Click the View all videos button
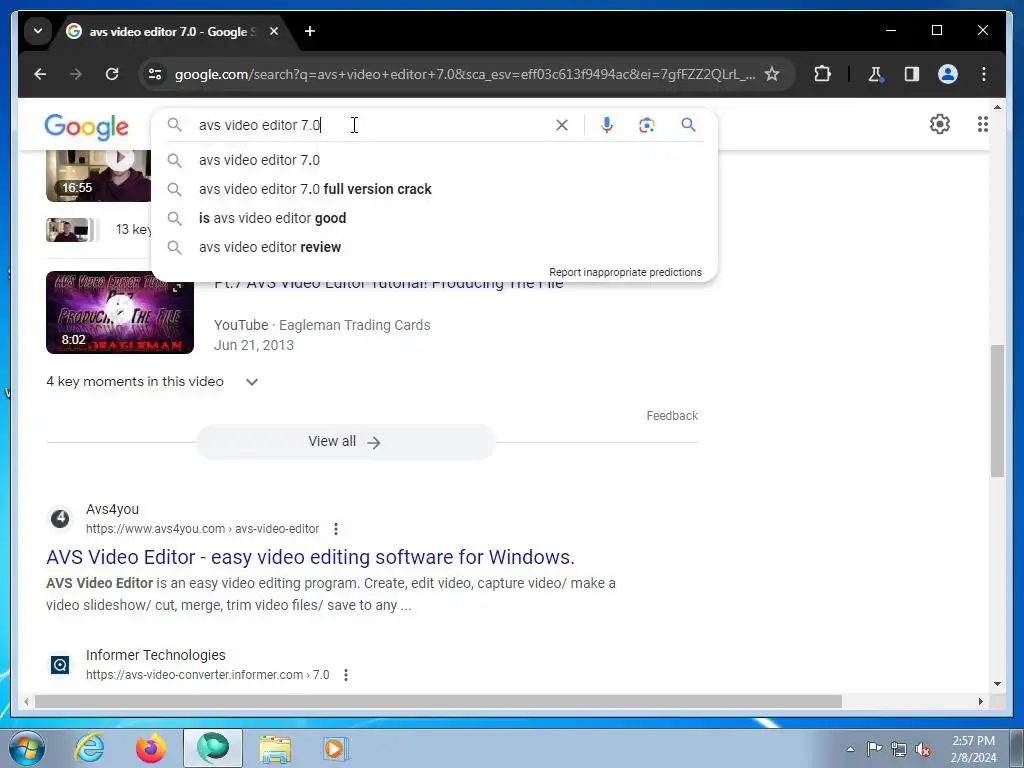1024x768 pixels. click(x=345, y=442)
